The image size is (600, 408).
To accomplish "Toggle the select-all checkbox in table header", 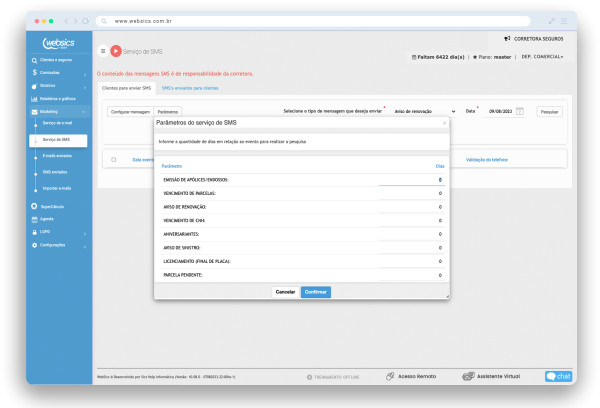I will (x=114, y=160).
